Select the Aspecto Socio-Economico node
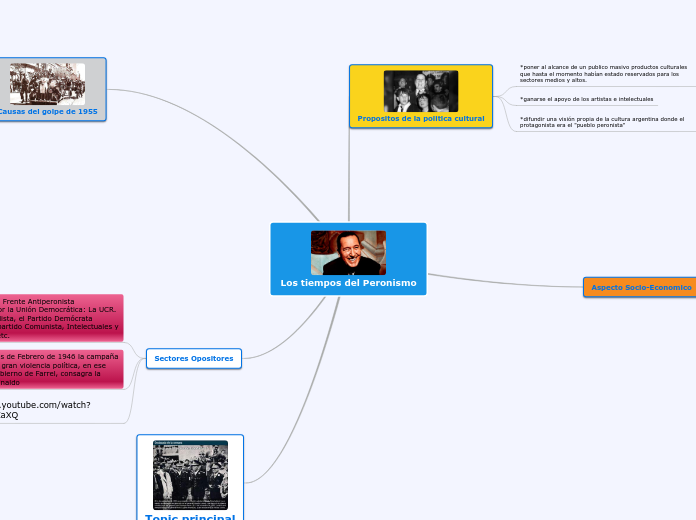This screenshot has width=696, height=520. (640, 287)
